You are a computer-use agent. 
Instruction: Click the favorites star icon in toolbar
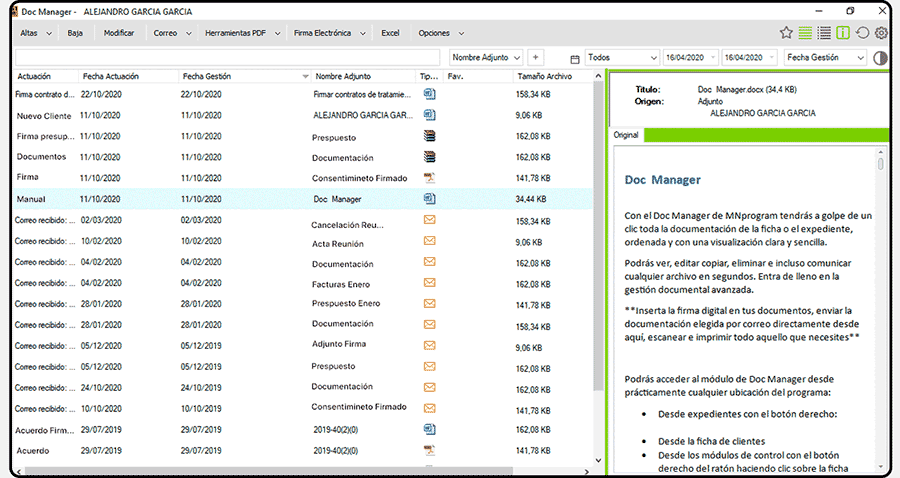[786, 33]
